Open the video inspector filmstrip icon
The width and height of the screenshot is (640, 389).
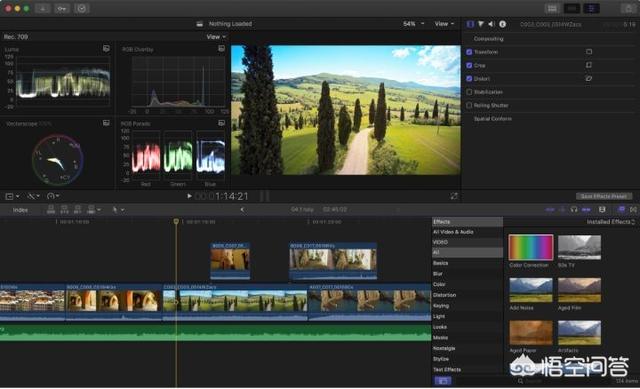click(470, 24)
